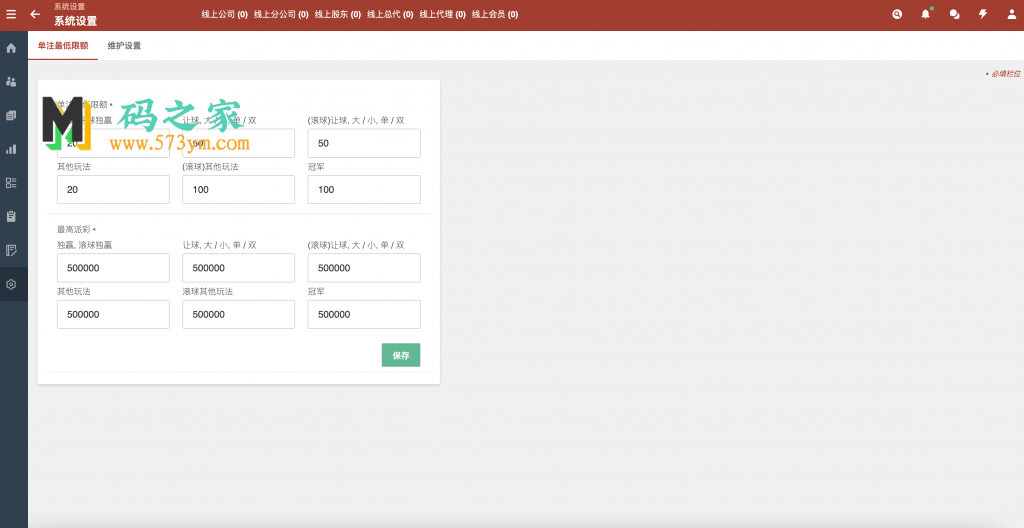The image size is (1024, 528).
Task: Focus the 其他玩法 field with value 20
Action: point(113,190)
